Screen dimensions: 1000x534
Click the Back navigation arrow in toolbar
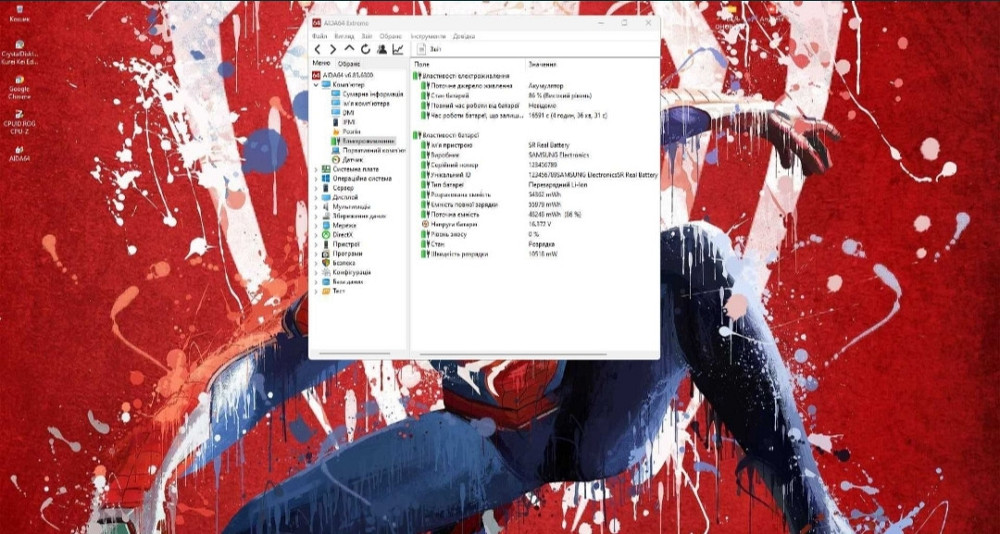point(318,48)
